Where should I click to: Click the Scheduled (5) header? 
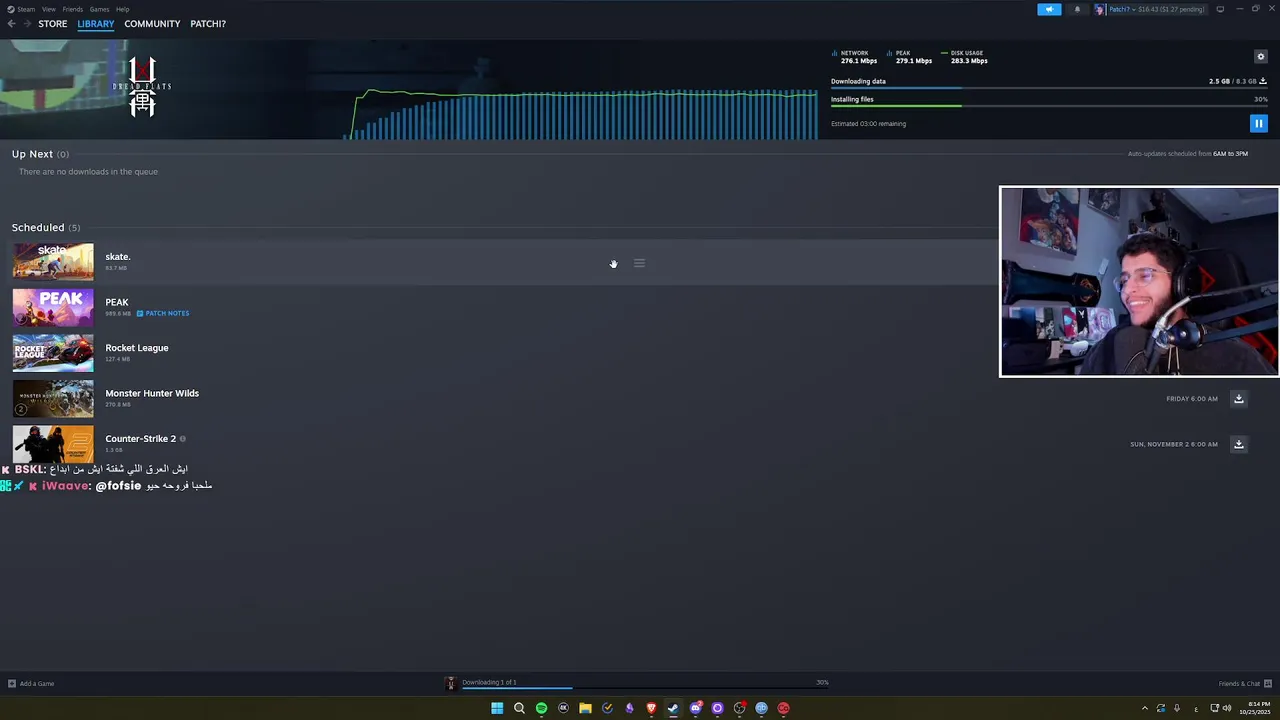(x=46, y=228)
